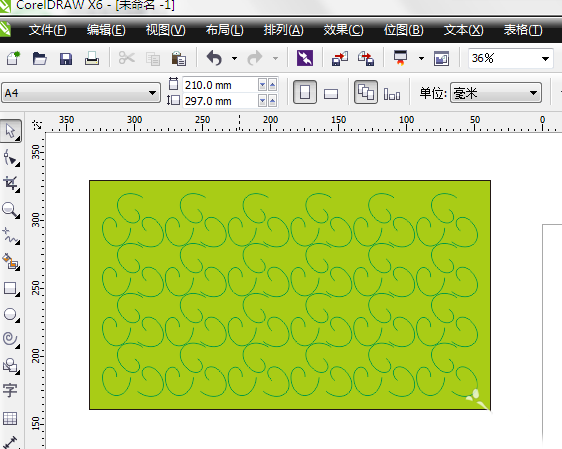Increase page width with up arrow

(272, 85)
